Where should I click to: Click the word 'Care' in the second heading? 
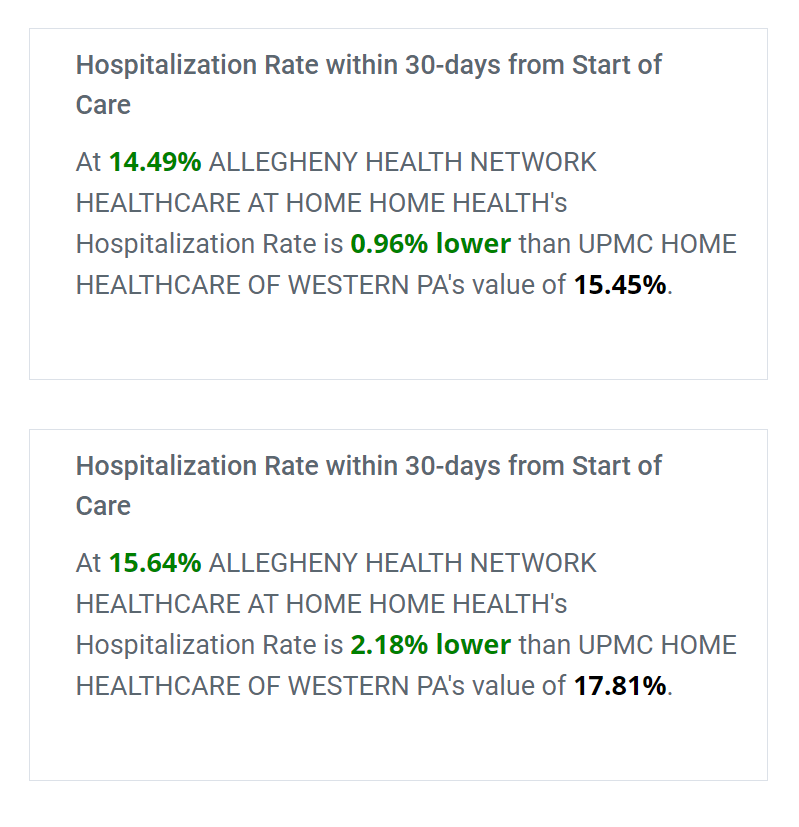pyautogui.click(x=103, y=505)
